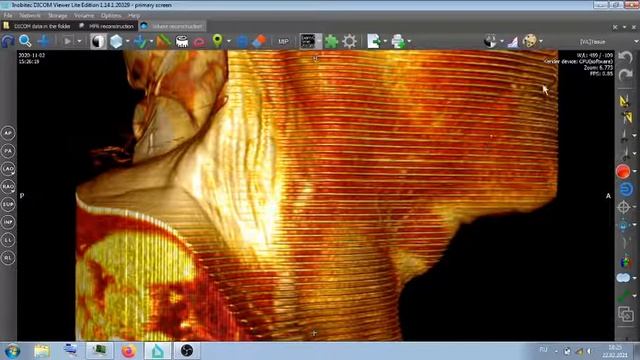Set INF view orientation
This screenshot has width=640, height=360.
[x=8, y=222]
